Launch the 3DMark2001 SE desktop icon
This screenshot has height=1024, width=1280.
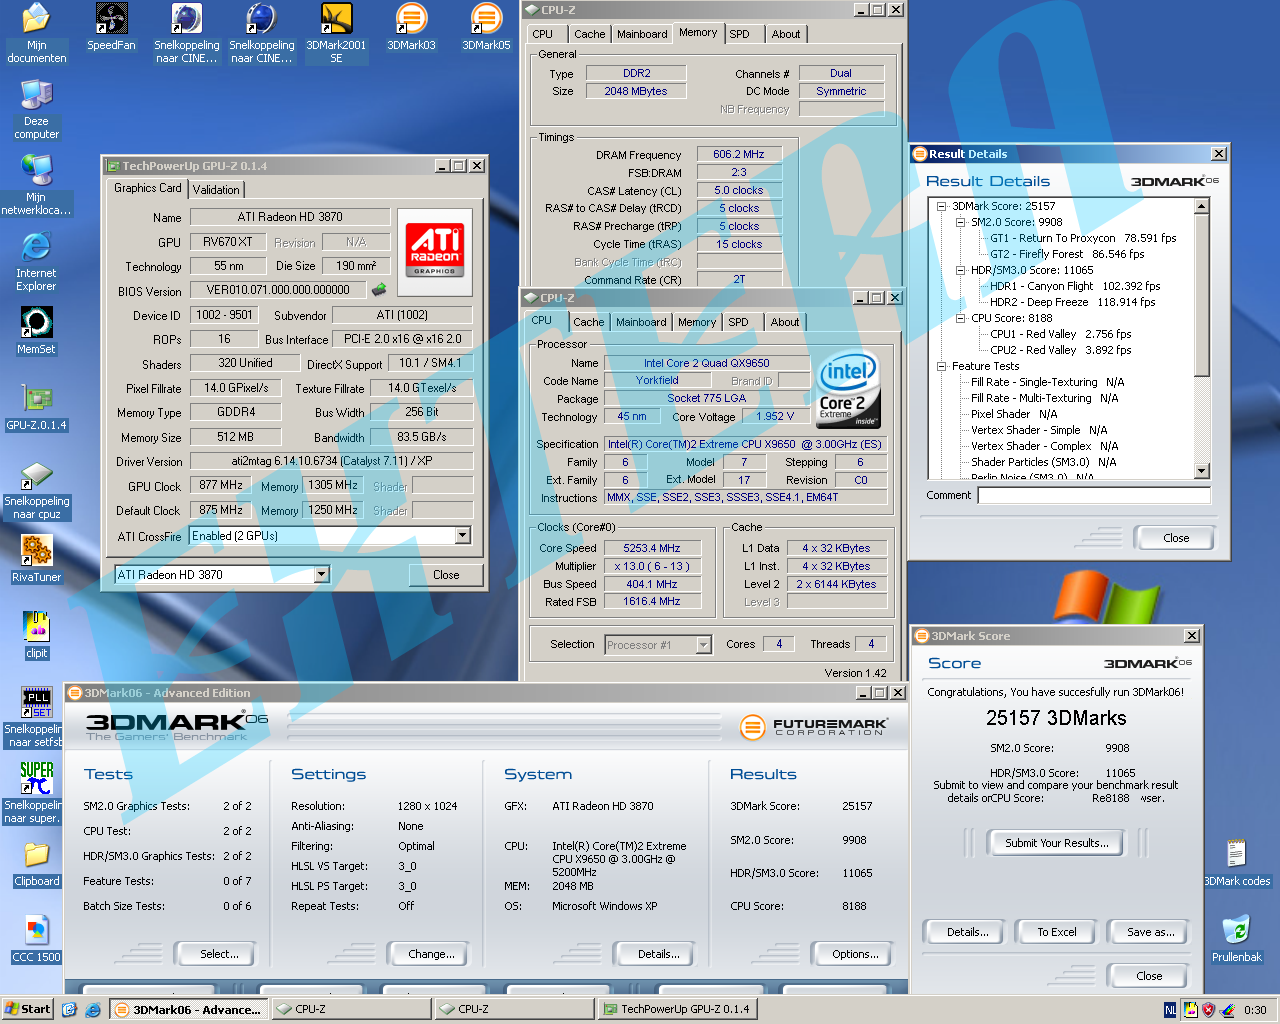[336, 32]
